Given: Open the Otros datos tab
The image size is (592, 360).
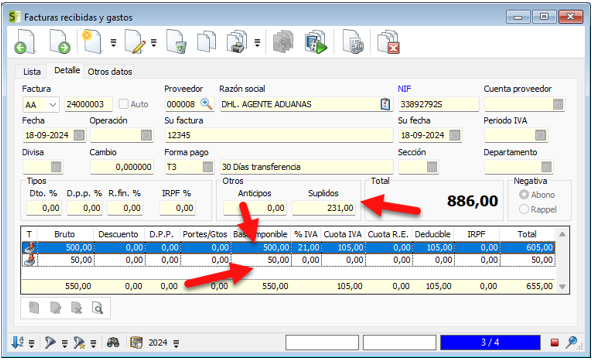Looking at the screenshot, I should click(x=109, y=72).
